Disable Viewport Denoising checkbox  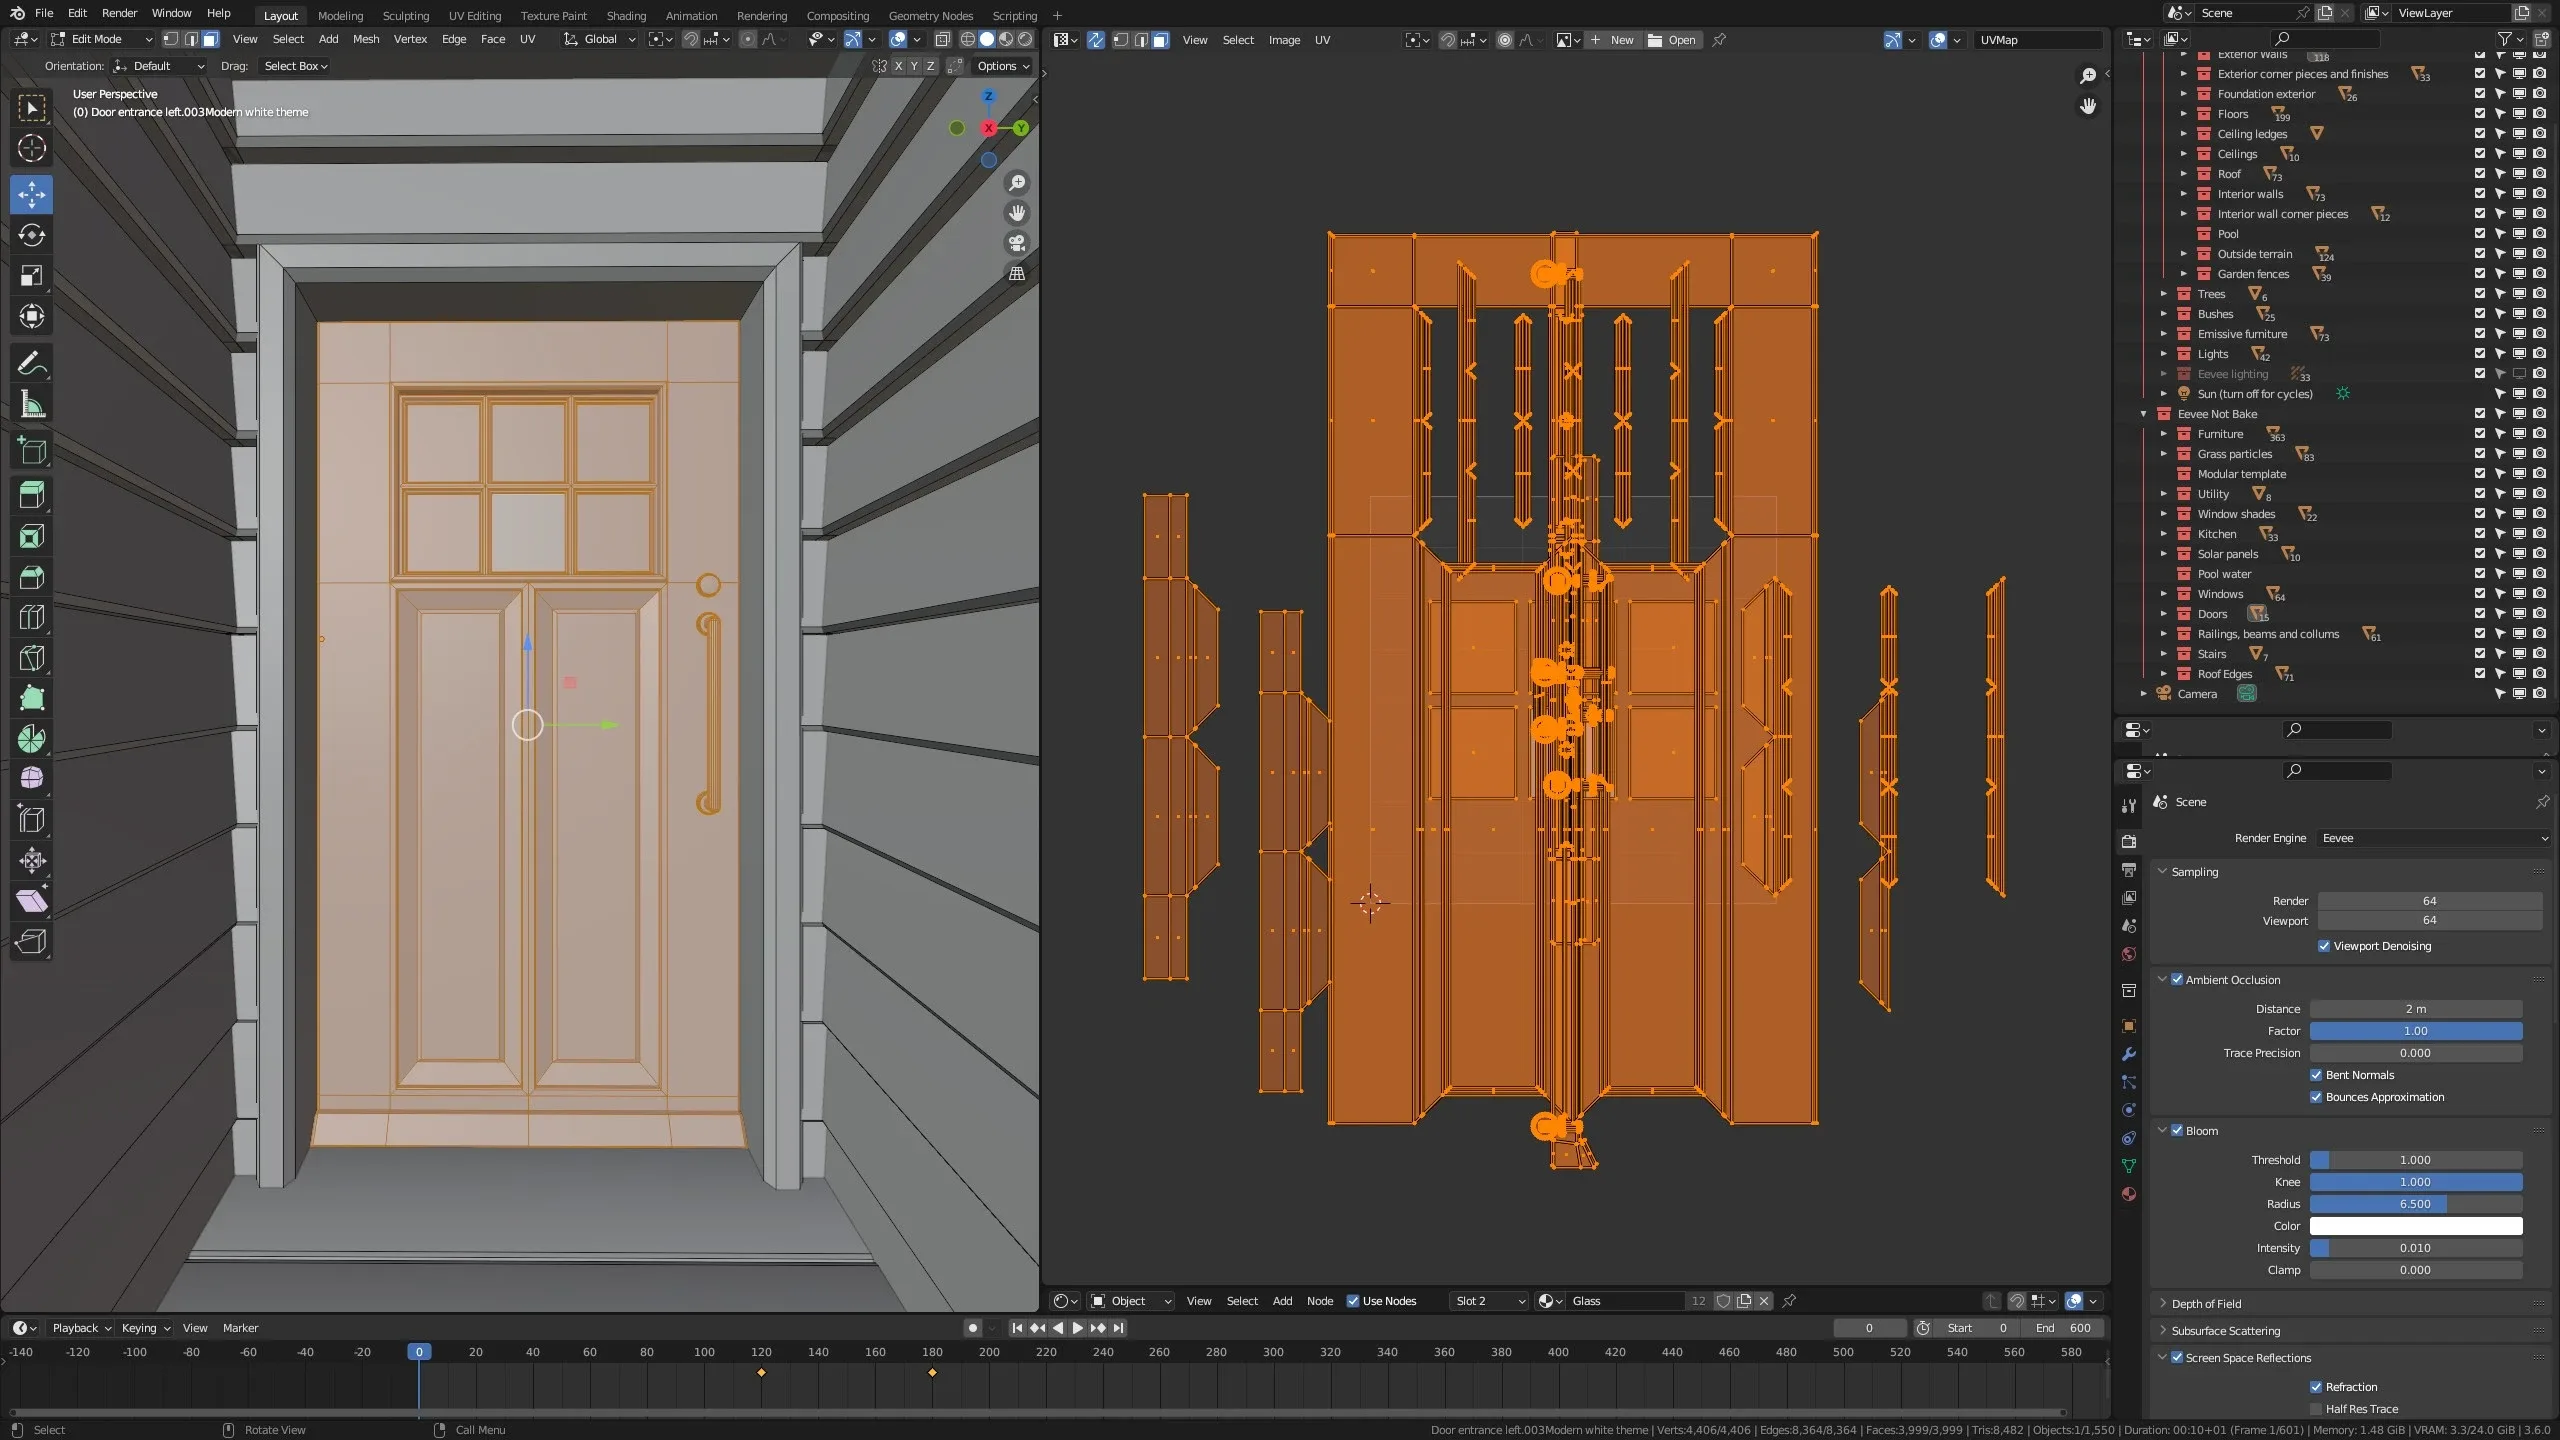point(2324,946)
